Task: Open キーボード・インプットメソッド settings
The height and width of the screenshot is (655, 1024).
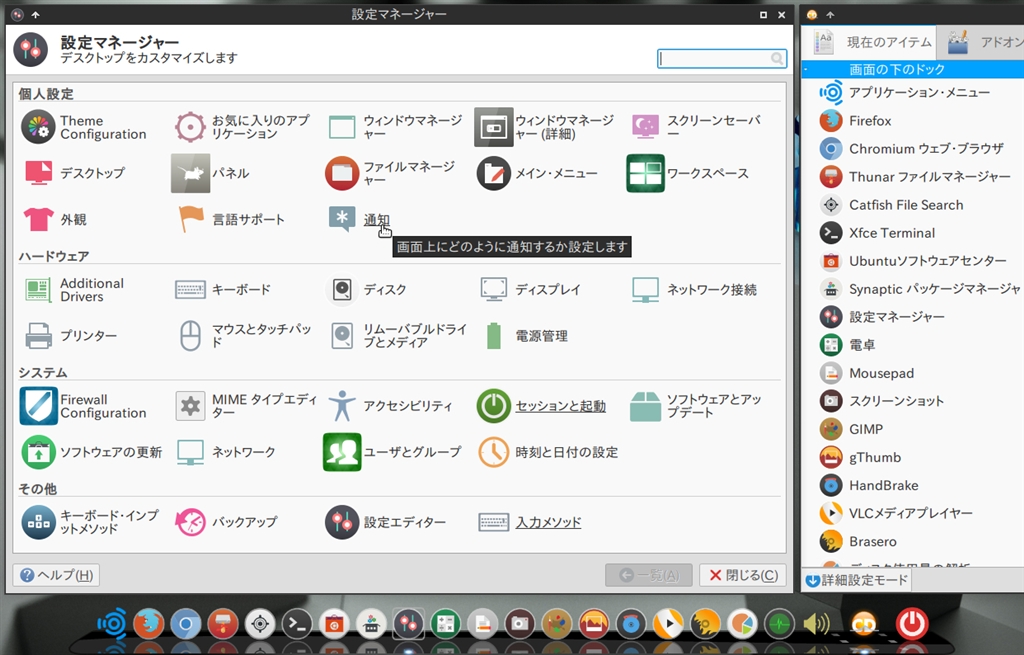Action: point(90,522)
